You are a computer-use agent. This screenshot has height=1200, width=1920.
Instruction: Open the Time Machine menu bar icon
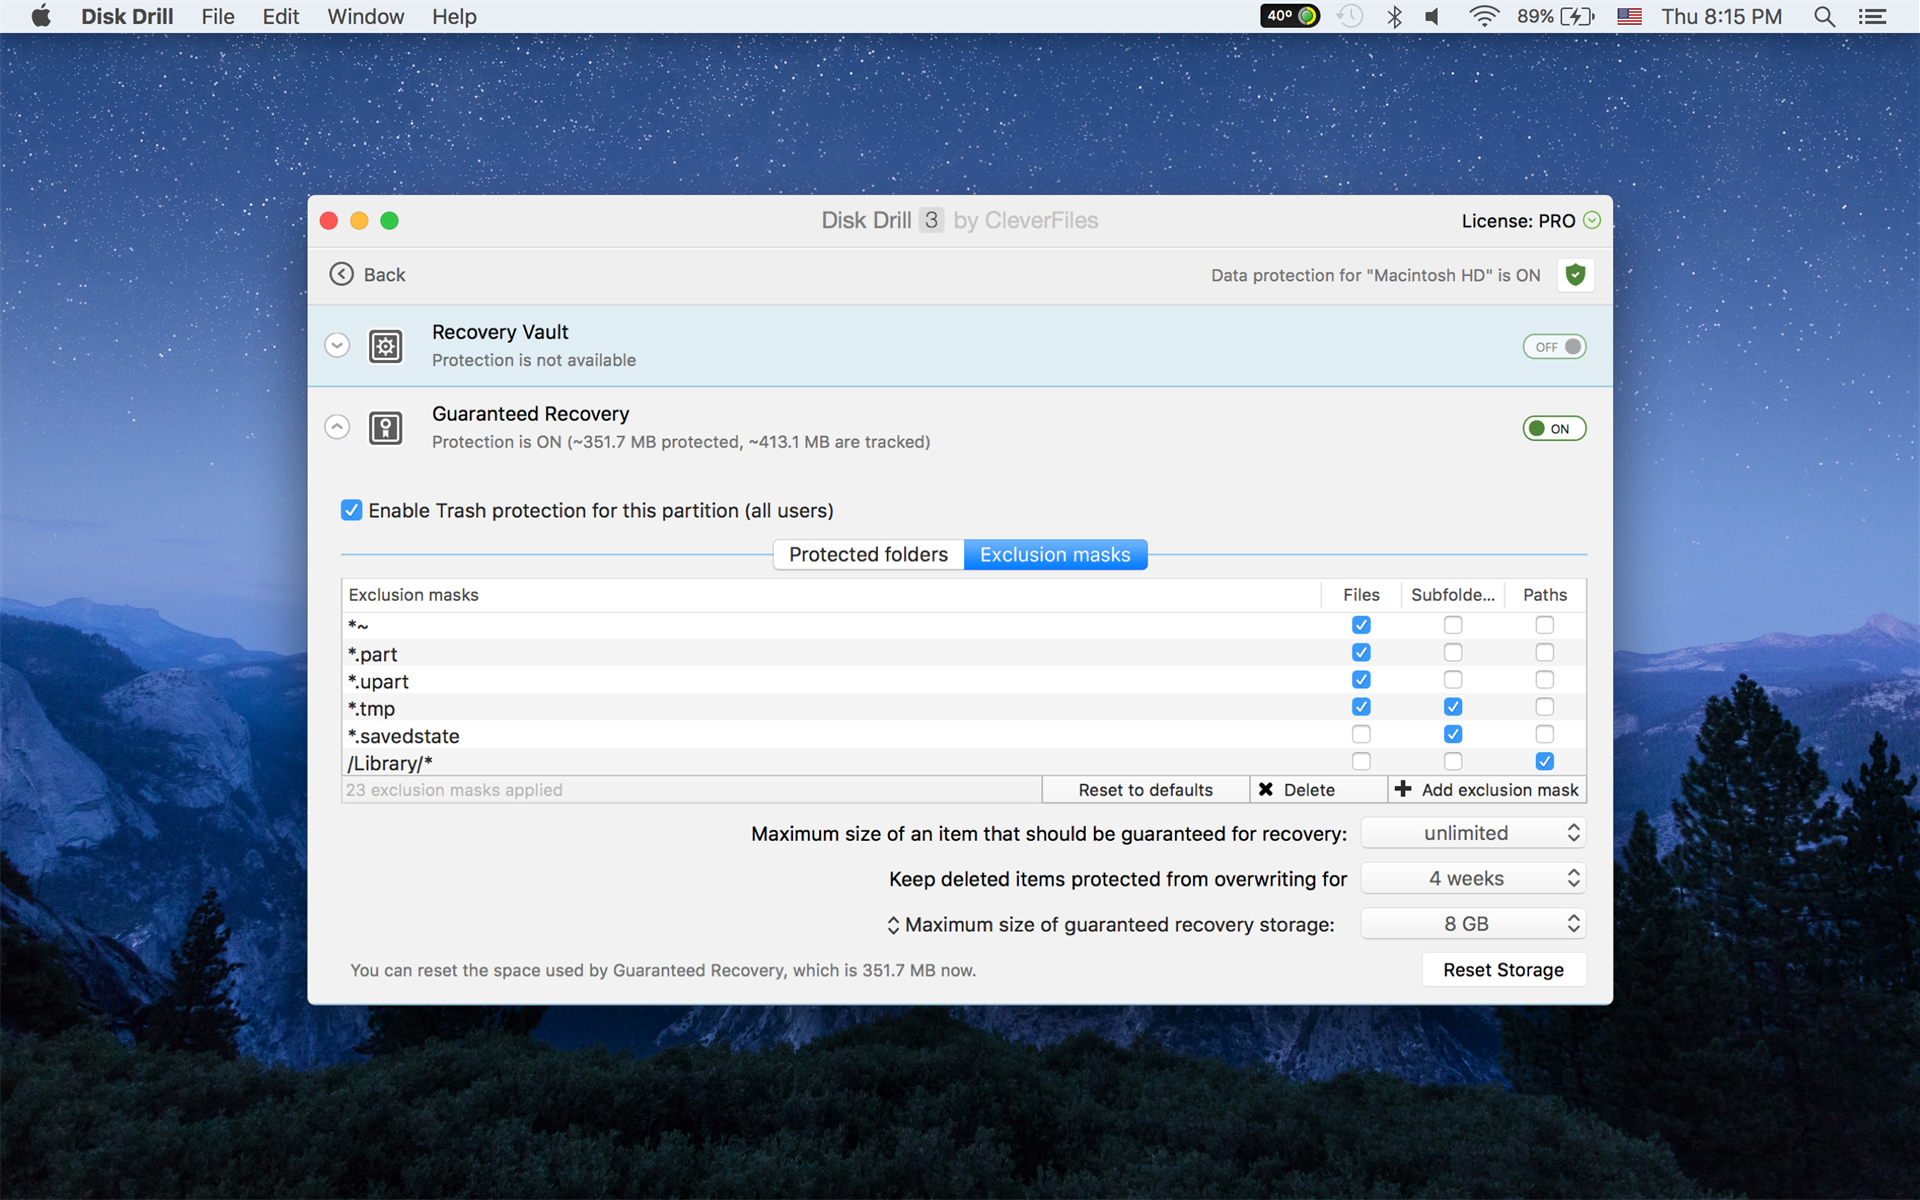[1350, 17]
